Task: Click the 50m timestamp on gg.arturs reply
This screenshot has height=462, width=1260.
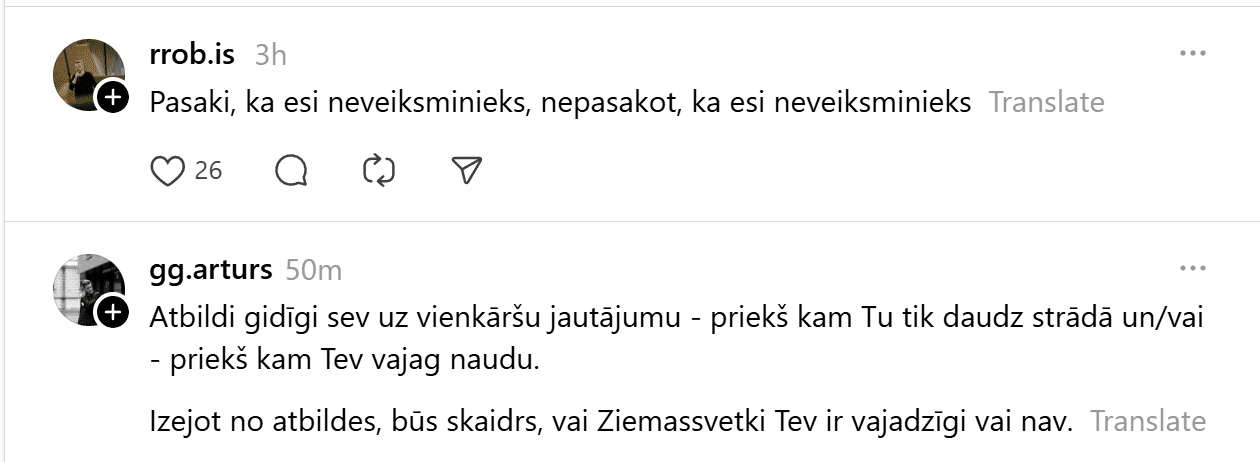Action: pos(313,269)
